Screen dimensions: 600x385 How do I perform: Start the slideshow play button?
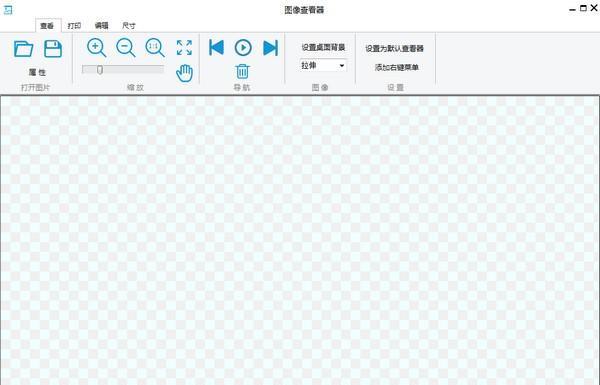tap(243, 48)
